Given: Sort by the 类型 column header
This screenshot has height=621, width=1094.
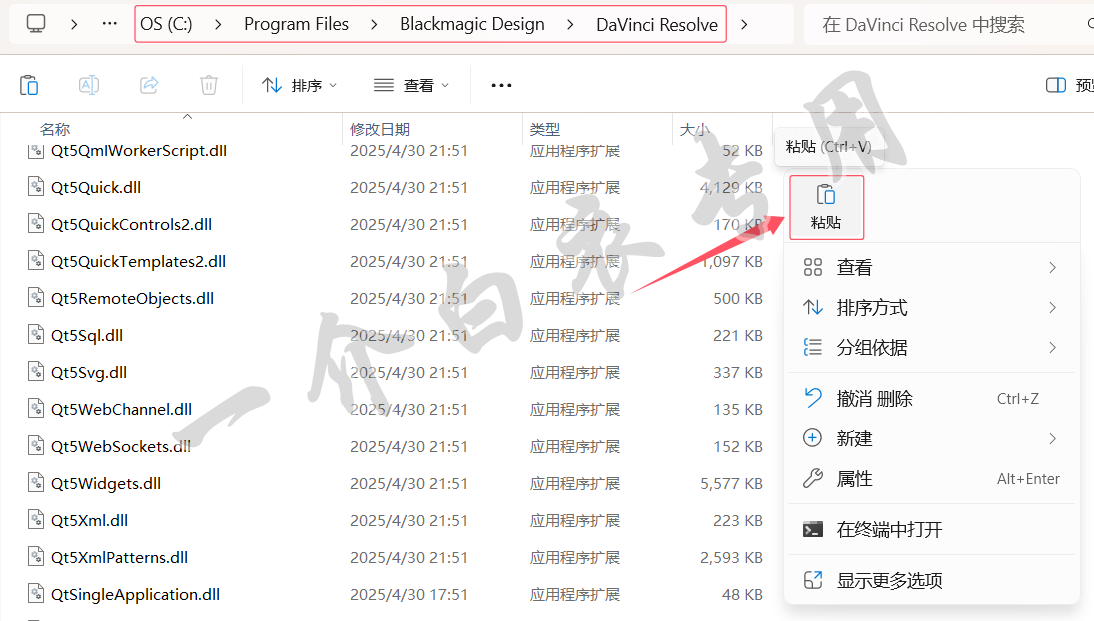Looking at the screenshot, I should pyautogui.click(x=545, y=129).
